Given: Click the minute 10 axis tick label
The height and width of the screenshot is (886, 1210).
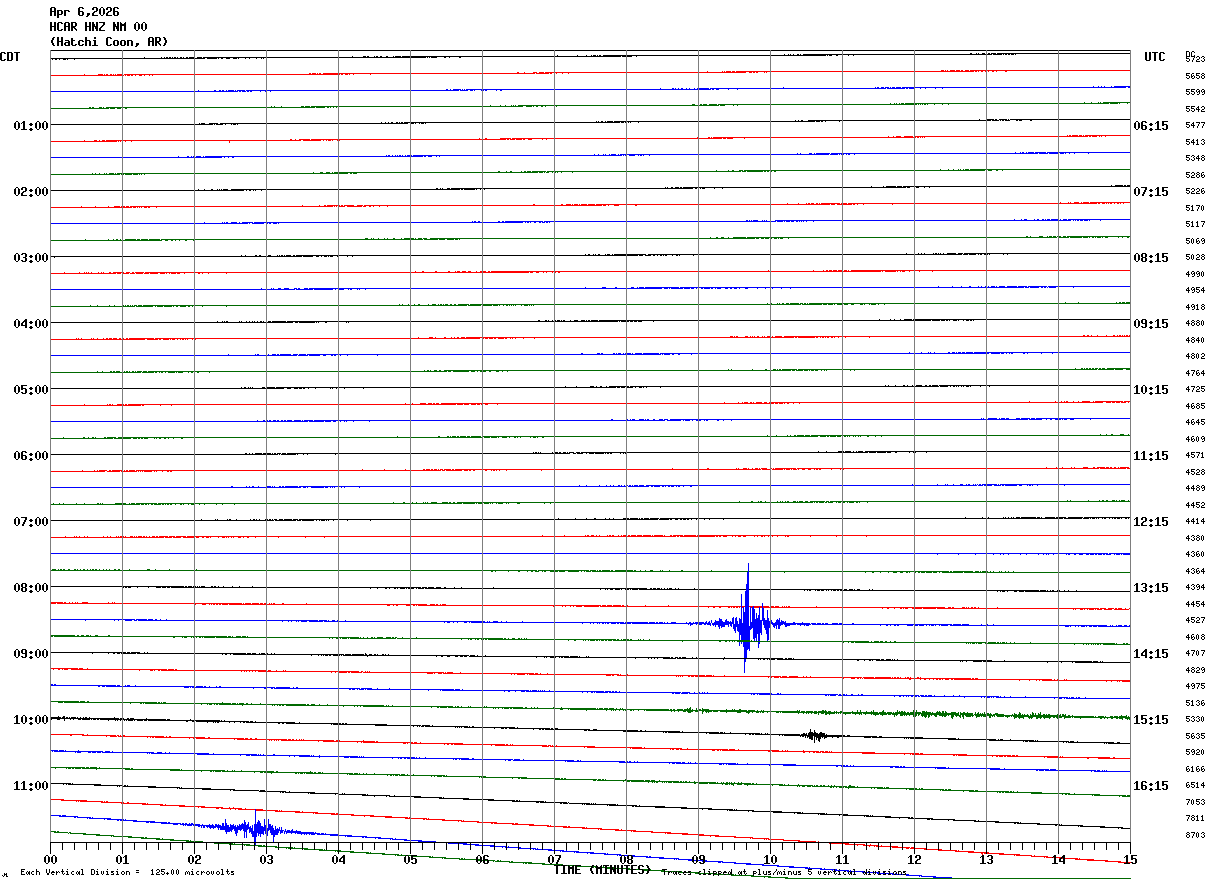Looking at the screenshot, I should [770, 860].
